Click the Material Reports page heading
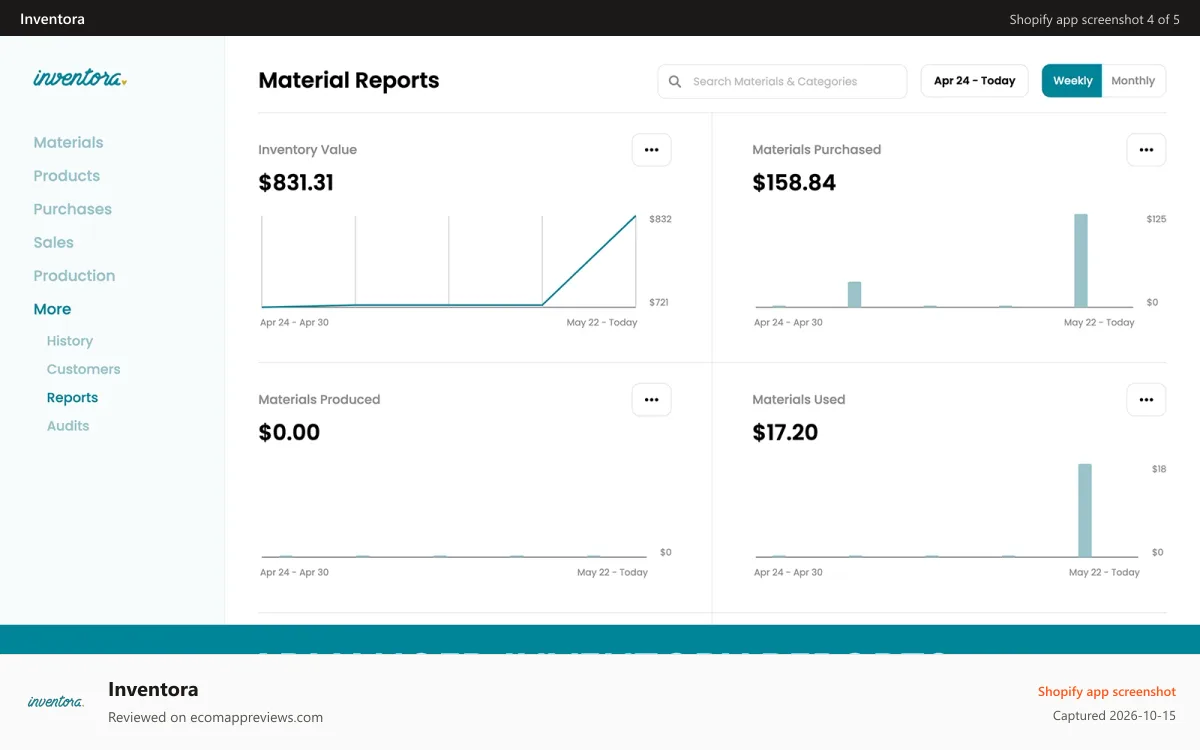Viewport: 1200px width, 750px height. pos(348,81)
